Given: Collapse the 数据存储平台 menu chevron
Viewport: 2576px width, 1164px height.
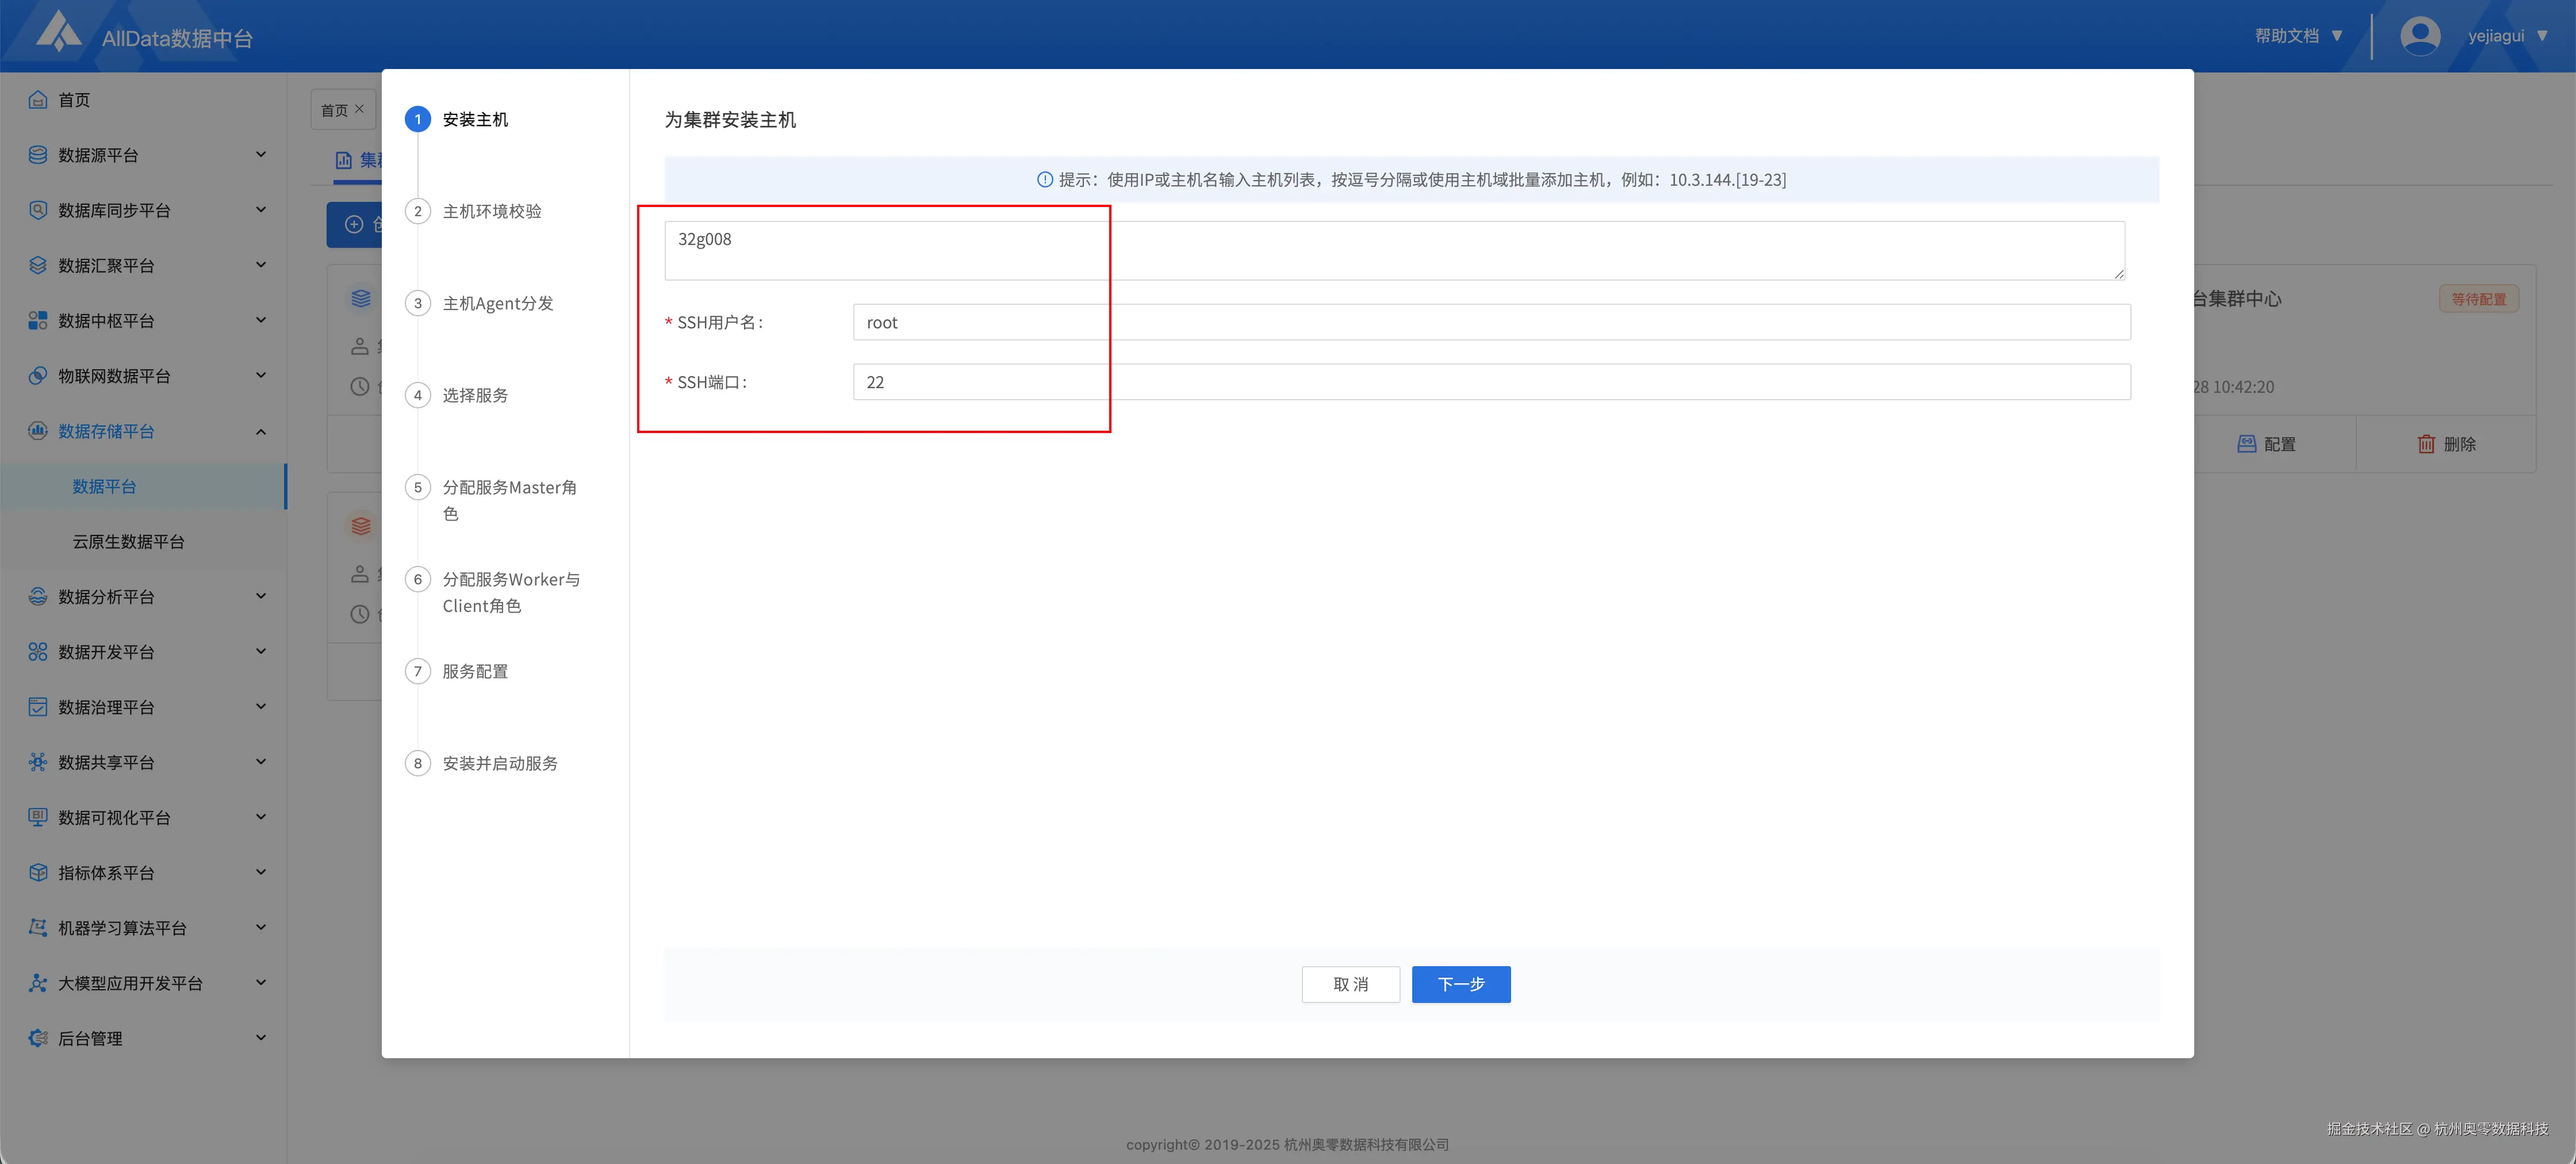Looking at the screenshot, I should [261, 431].
